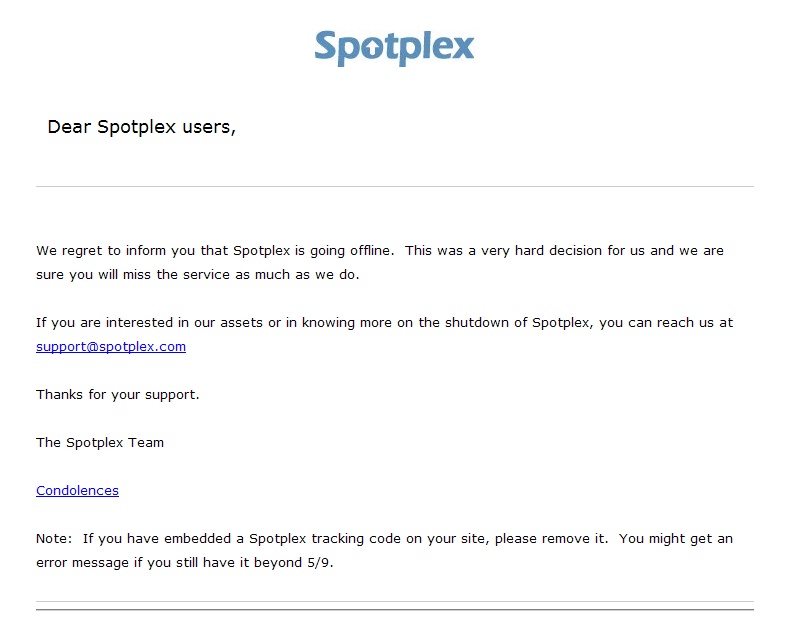Viewport: 786px width, 627px height.
Task: Click the double divider line at page bottom
Action: pos(395,605)
